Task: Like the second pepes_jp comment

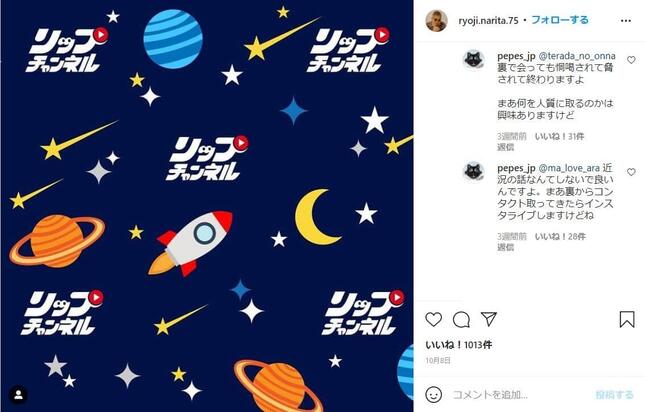Action: pyautogui.click(x=631, y=172)
